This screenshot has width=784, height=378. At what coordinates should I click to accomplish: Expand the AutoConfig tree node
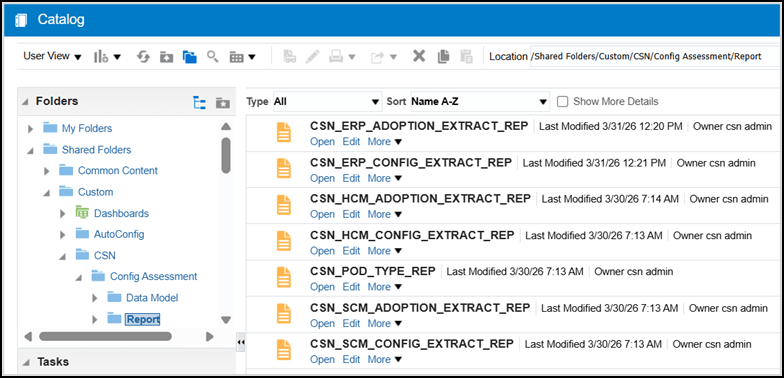[x=62, y=234]
